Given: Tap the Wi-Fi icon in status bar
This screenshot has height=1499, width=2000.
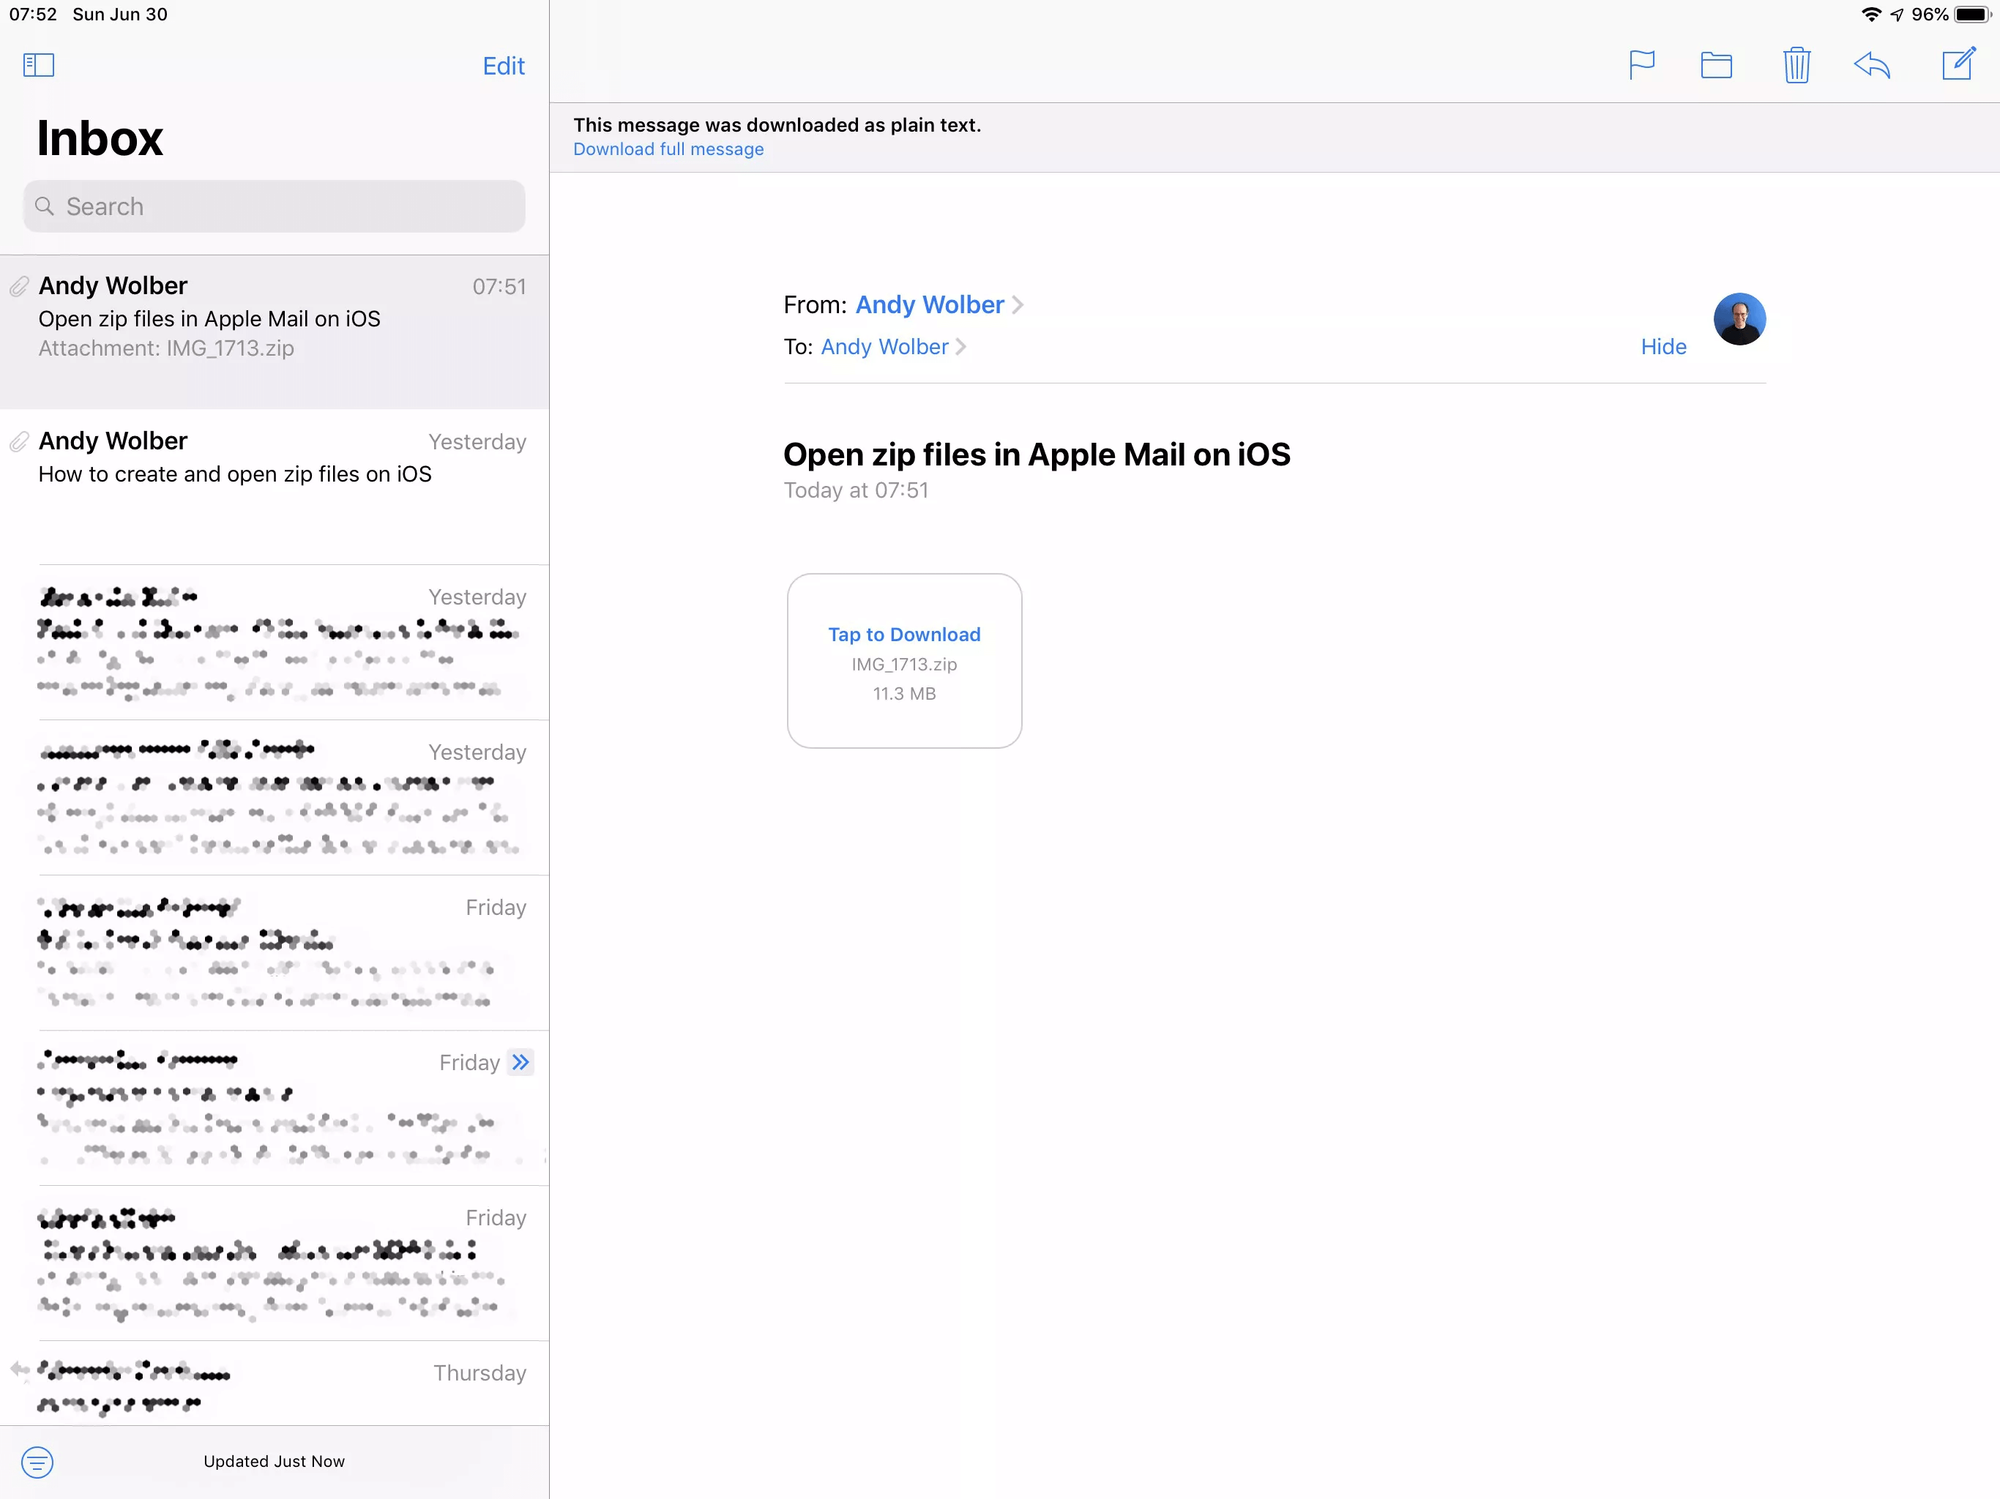Looking at the screenshot, I should [1870, 15].
